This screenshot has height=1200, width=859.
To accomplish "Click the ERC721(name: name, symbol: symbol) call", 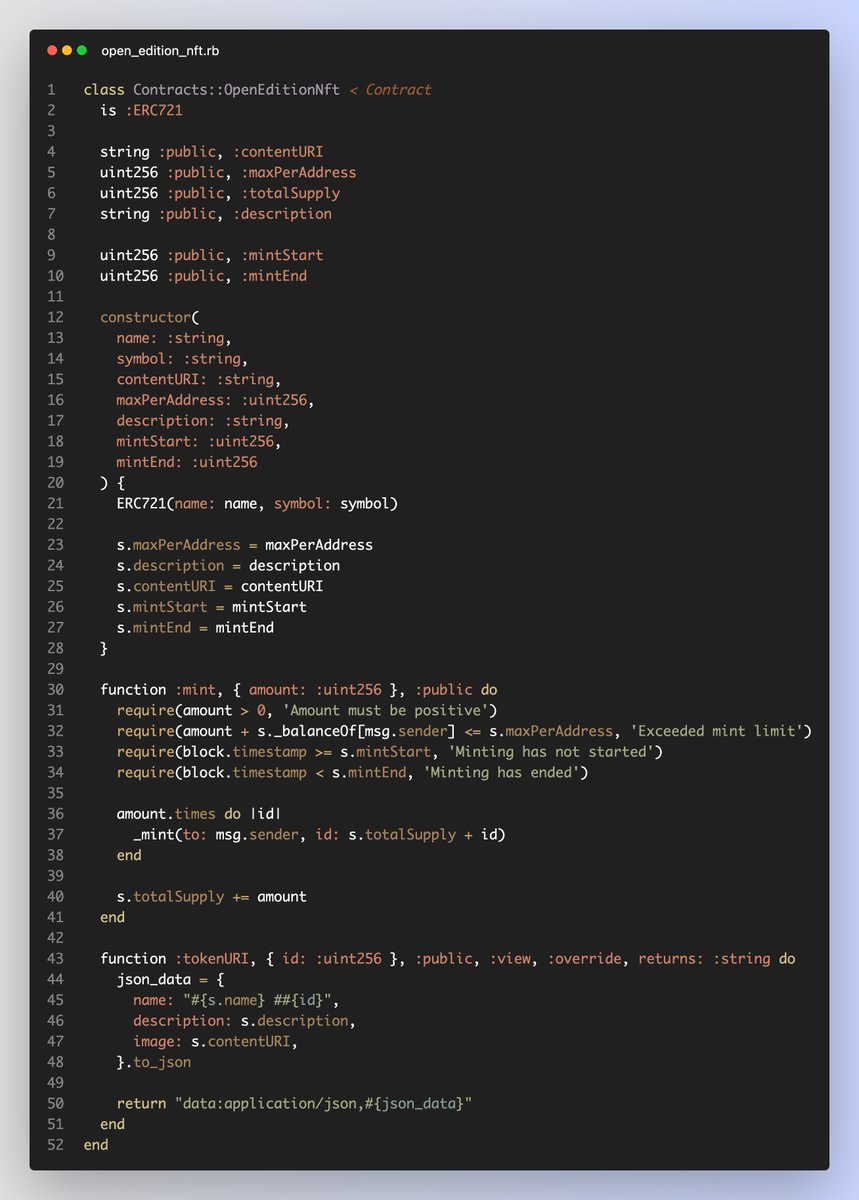I will [257, 503].
